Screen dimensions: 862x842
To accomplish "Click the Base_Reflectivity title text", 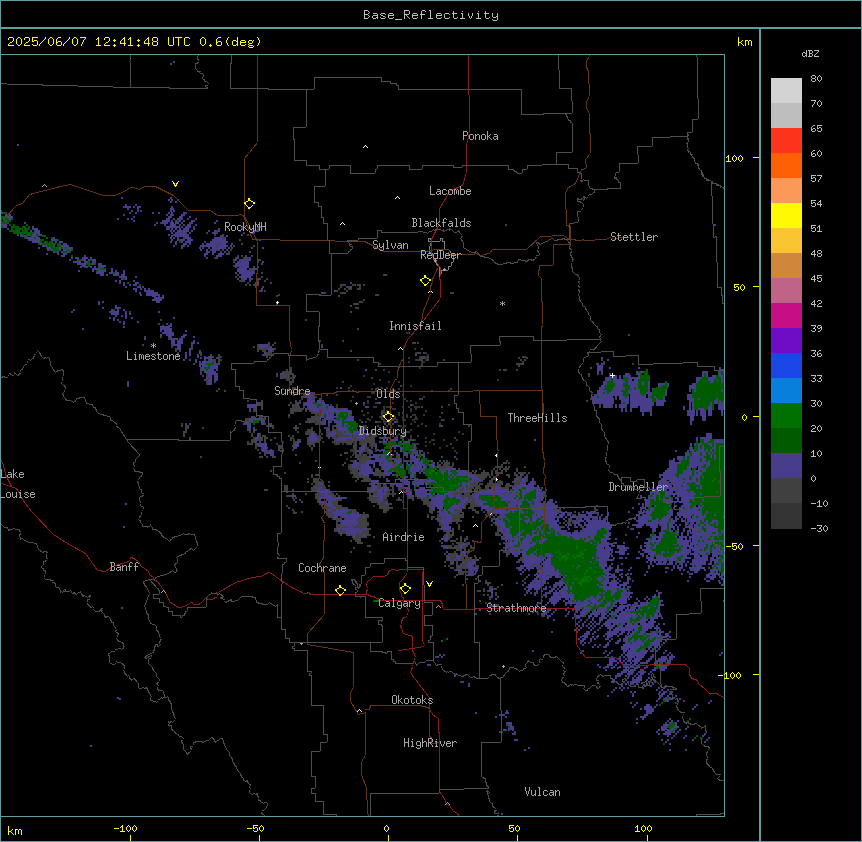I will 431,15.
